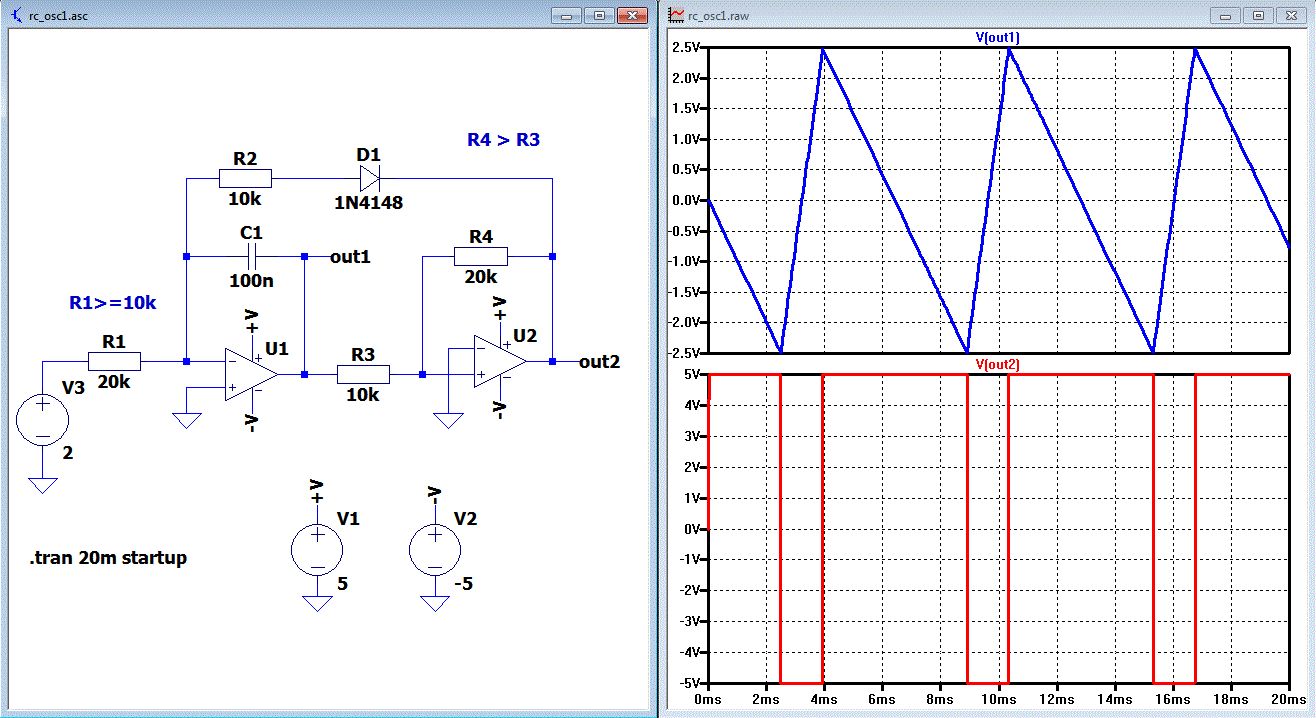Click the out2 net label
Image resolution: width=1316 pixels, height=718 pixels.
pyautogui.click(x=599, y=362)
